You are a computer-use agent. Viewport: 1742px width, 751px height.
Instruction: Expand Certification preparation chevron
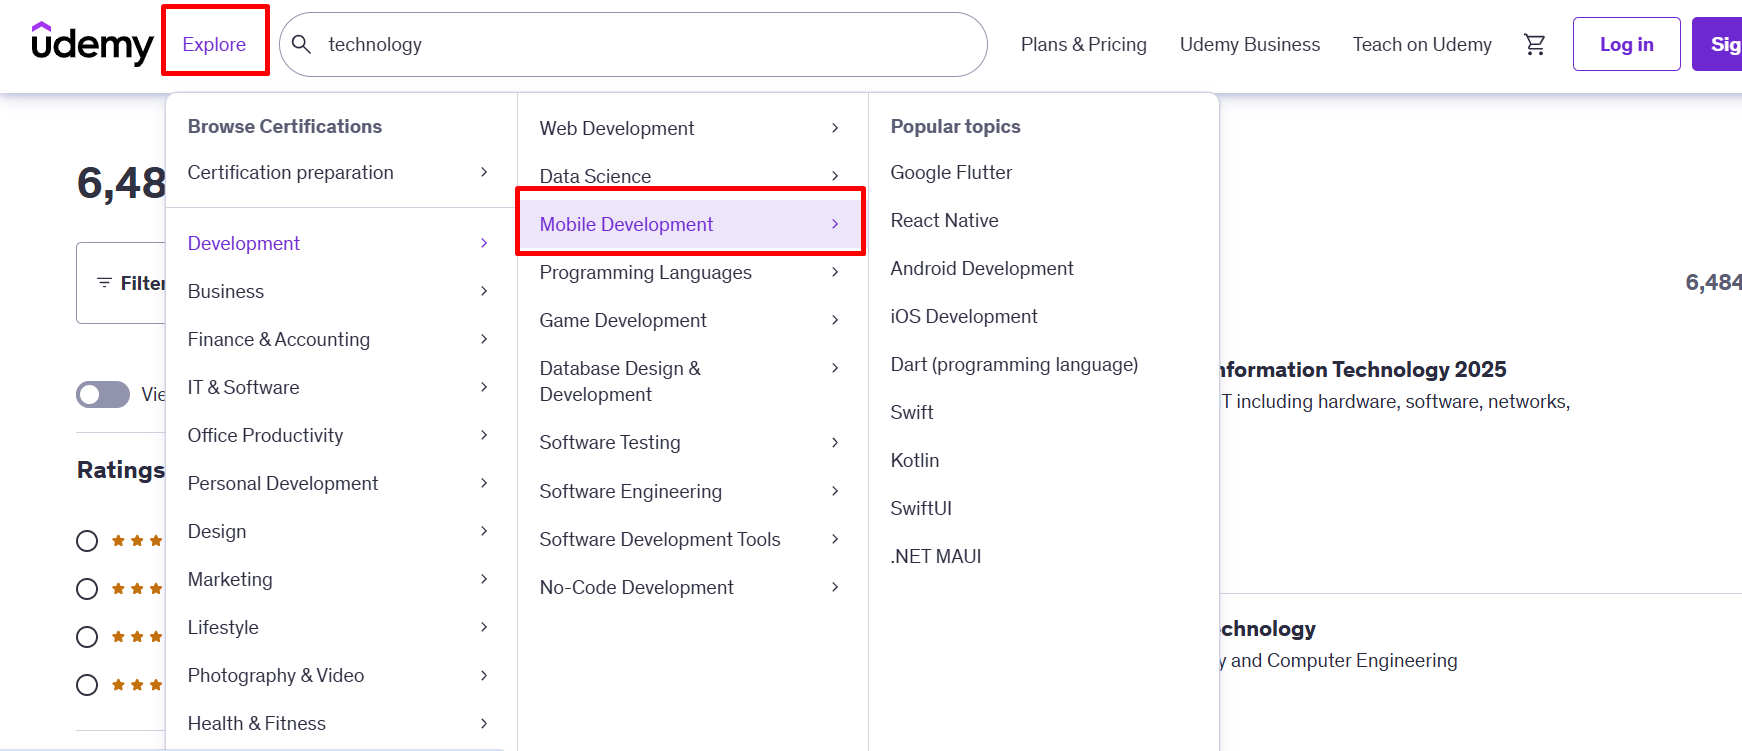(x=484, y=172)
